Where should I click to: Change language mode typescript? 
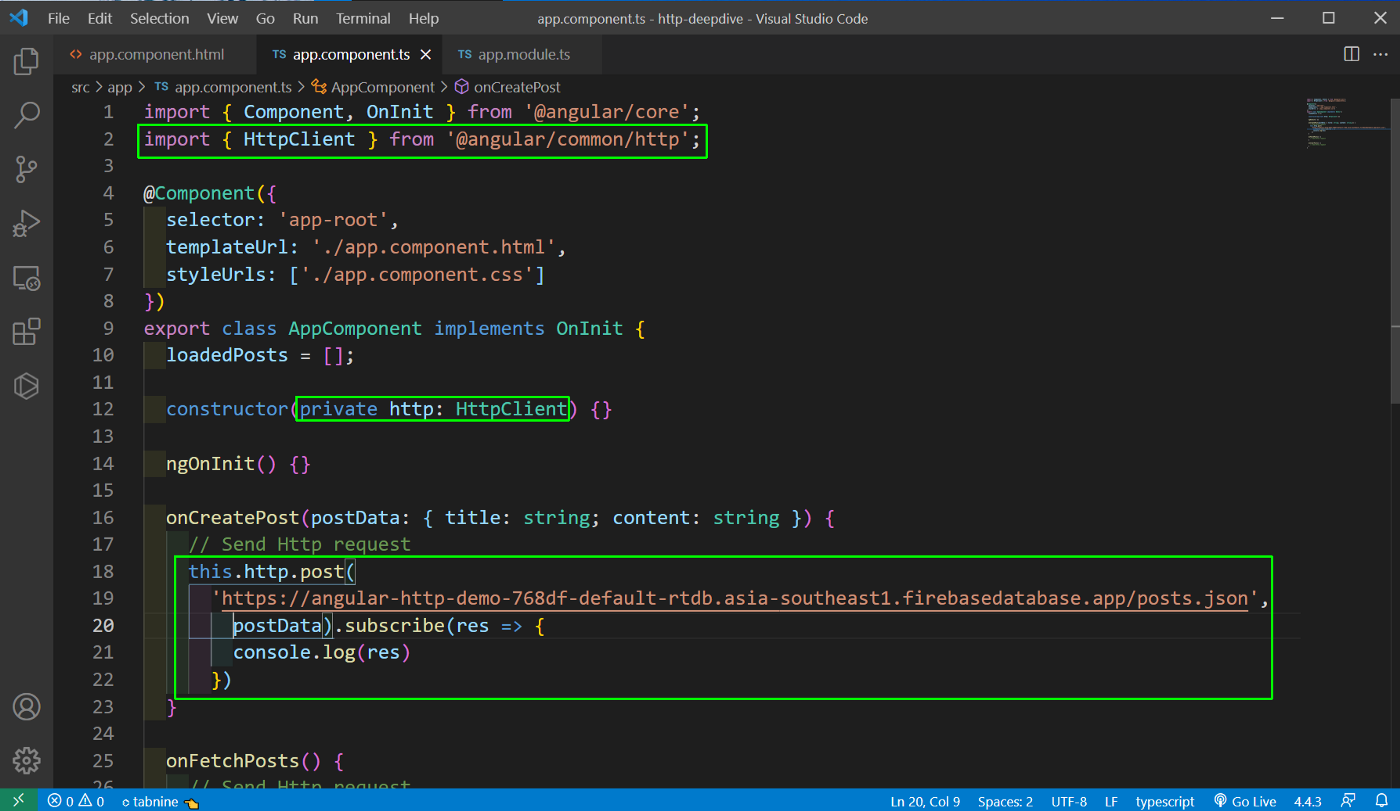1165,801
